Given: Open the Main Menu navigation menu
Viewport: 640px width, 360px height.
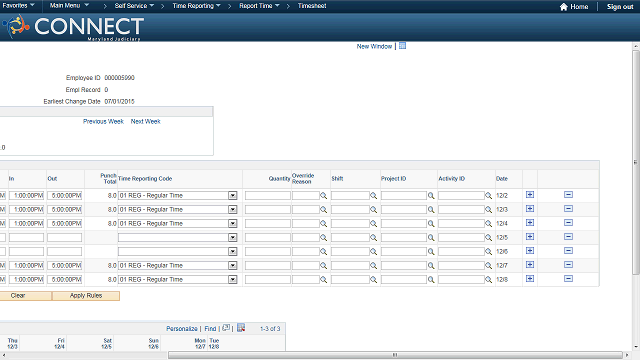Looking at the screenshot, I should (69, 6).
